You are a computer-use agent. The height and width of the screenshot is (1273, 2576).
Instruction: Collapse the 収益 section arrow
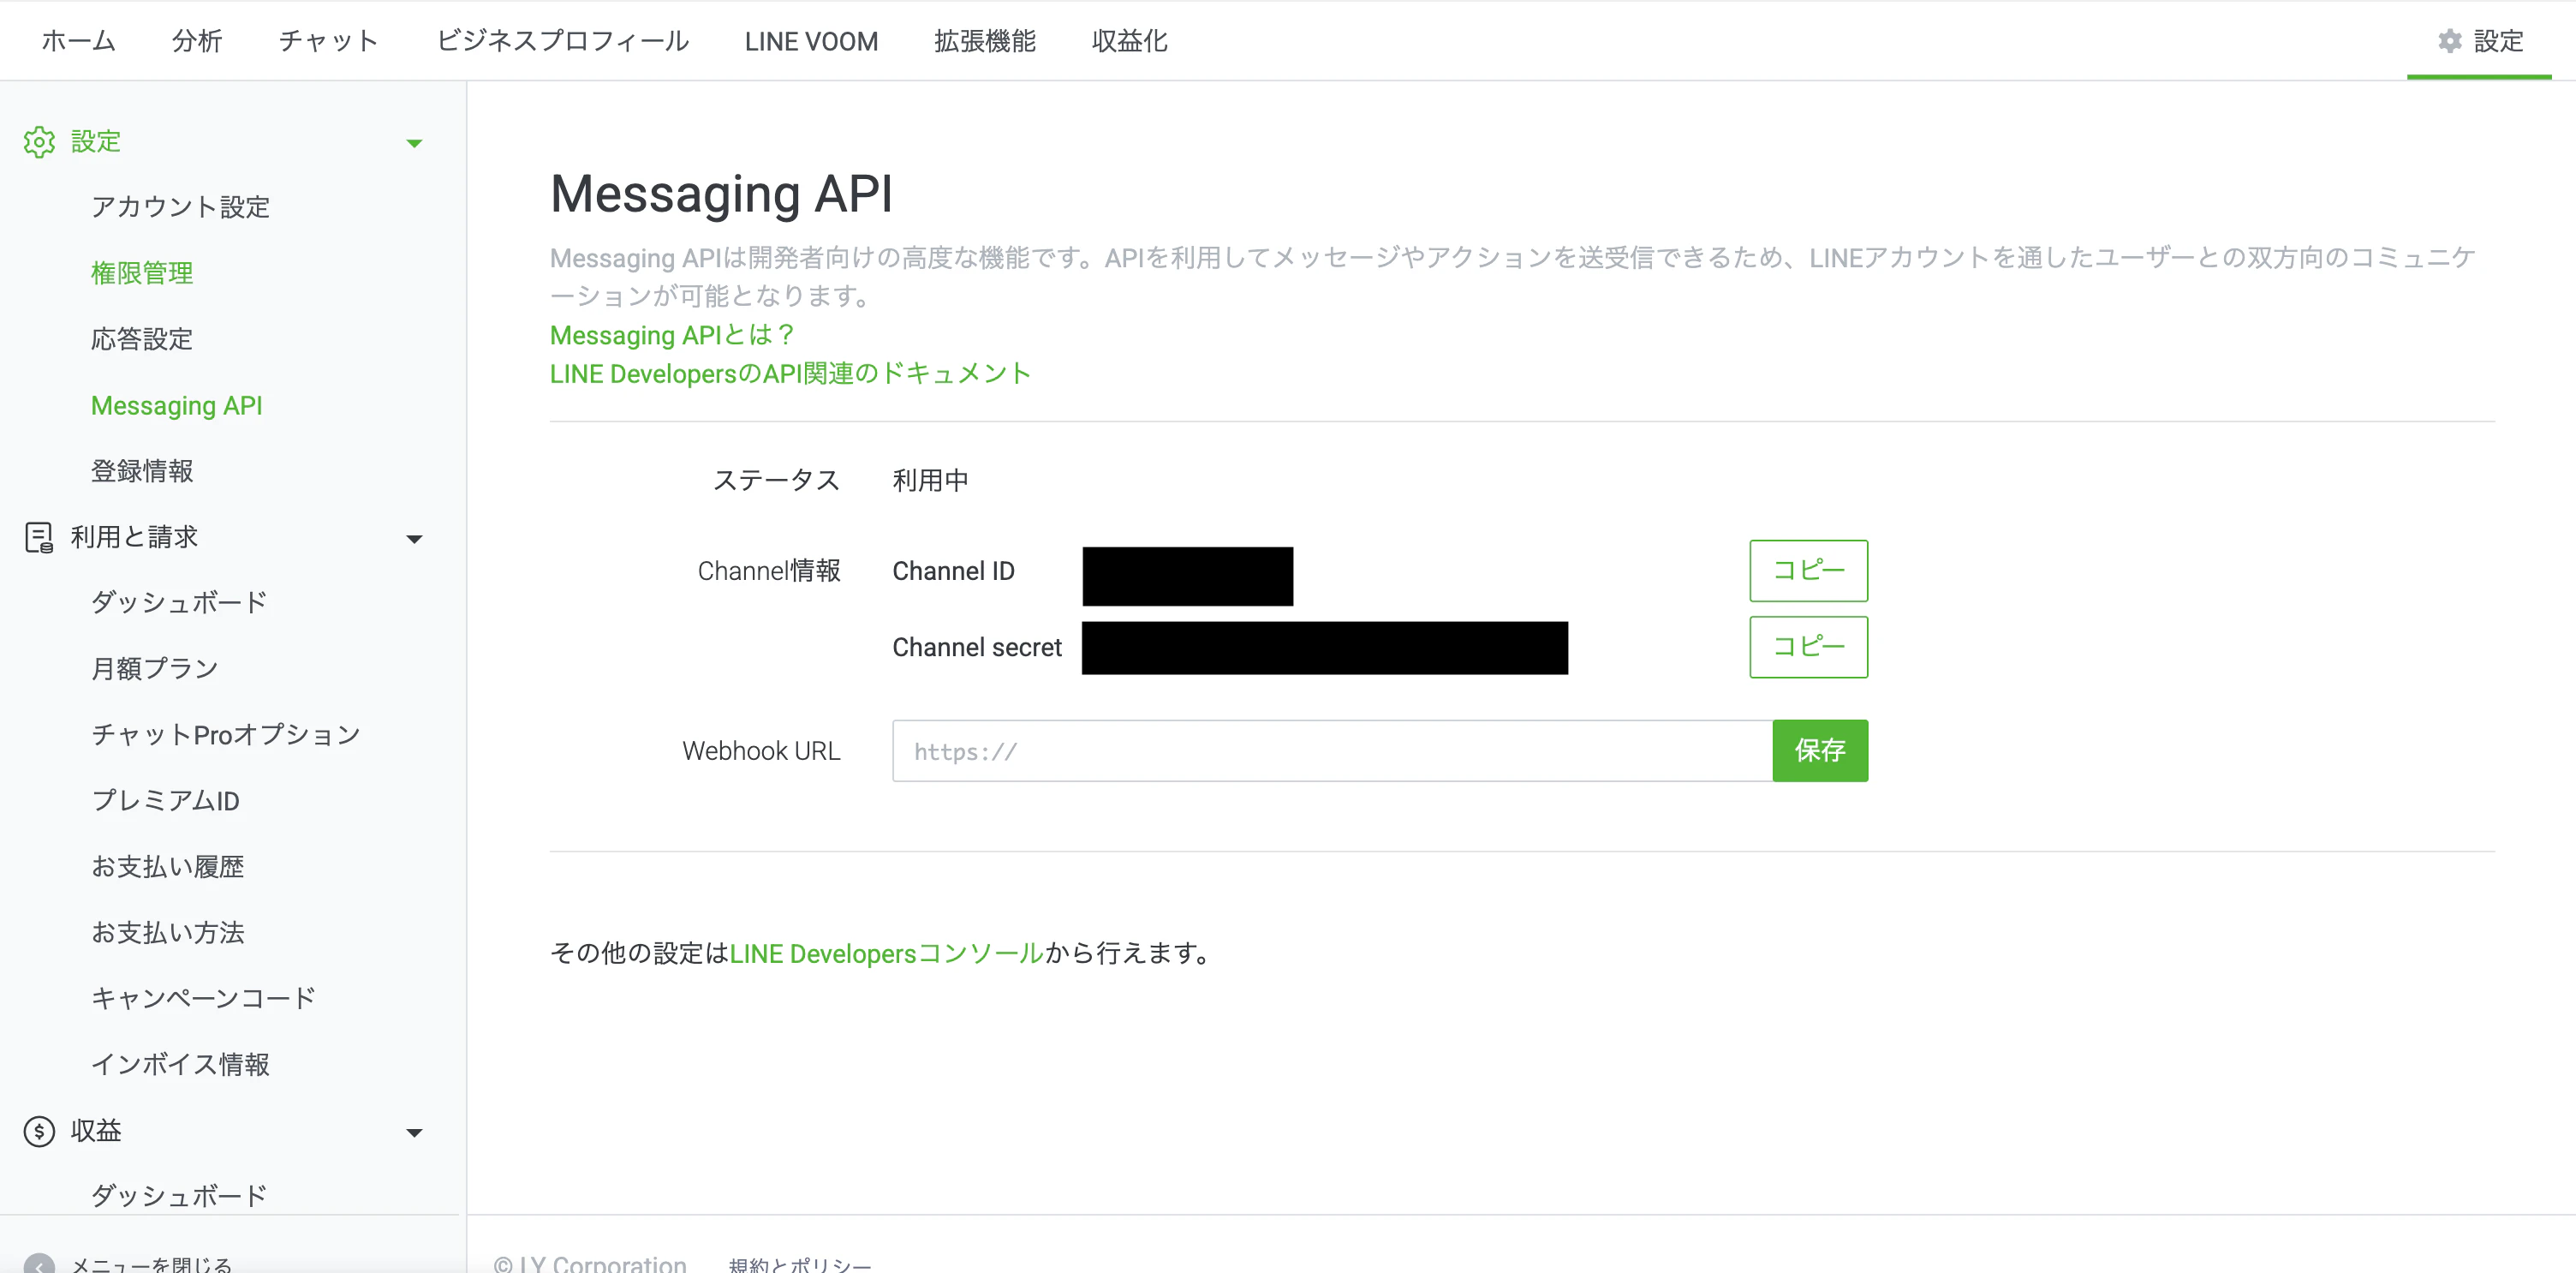(x=414, y=1132)
